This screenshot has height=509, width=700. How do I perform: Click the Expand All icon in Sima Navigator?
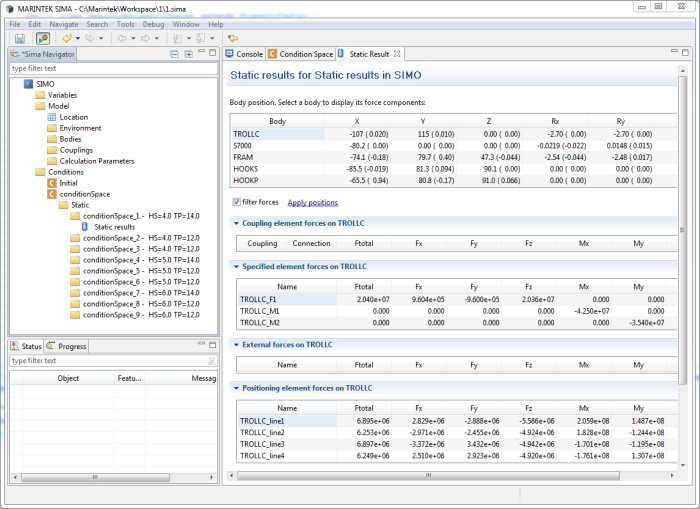click(189, 54)
